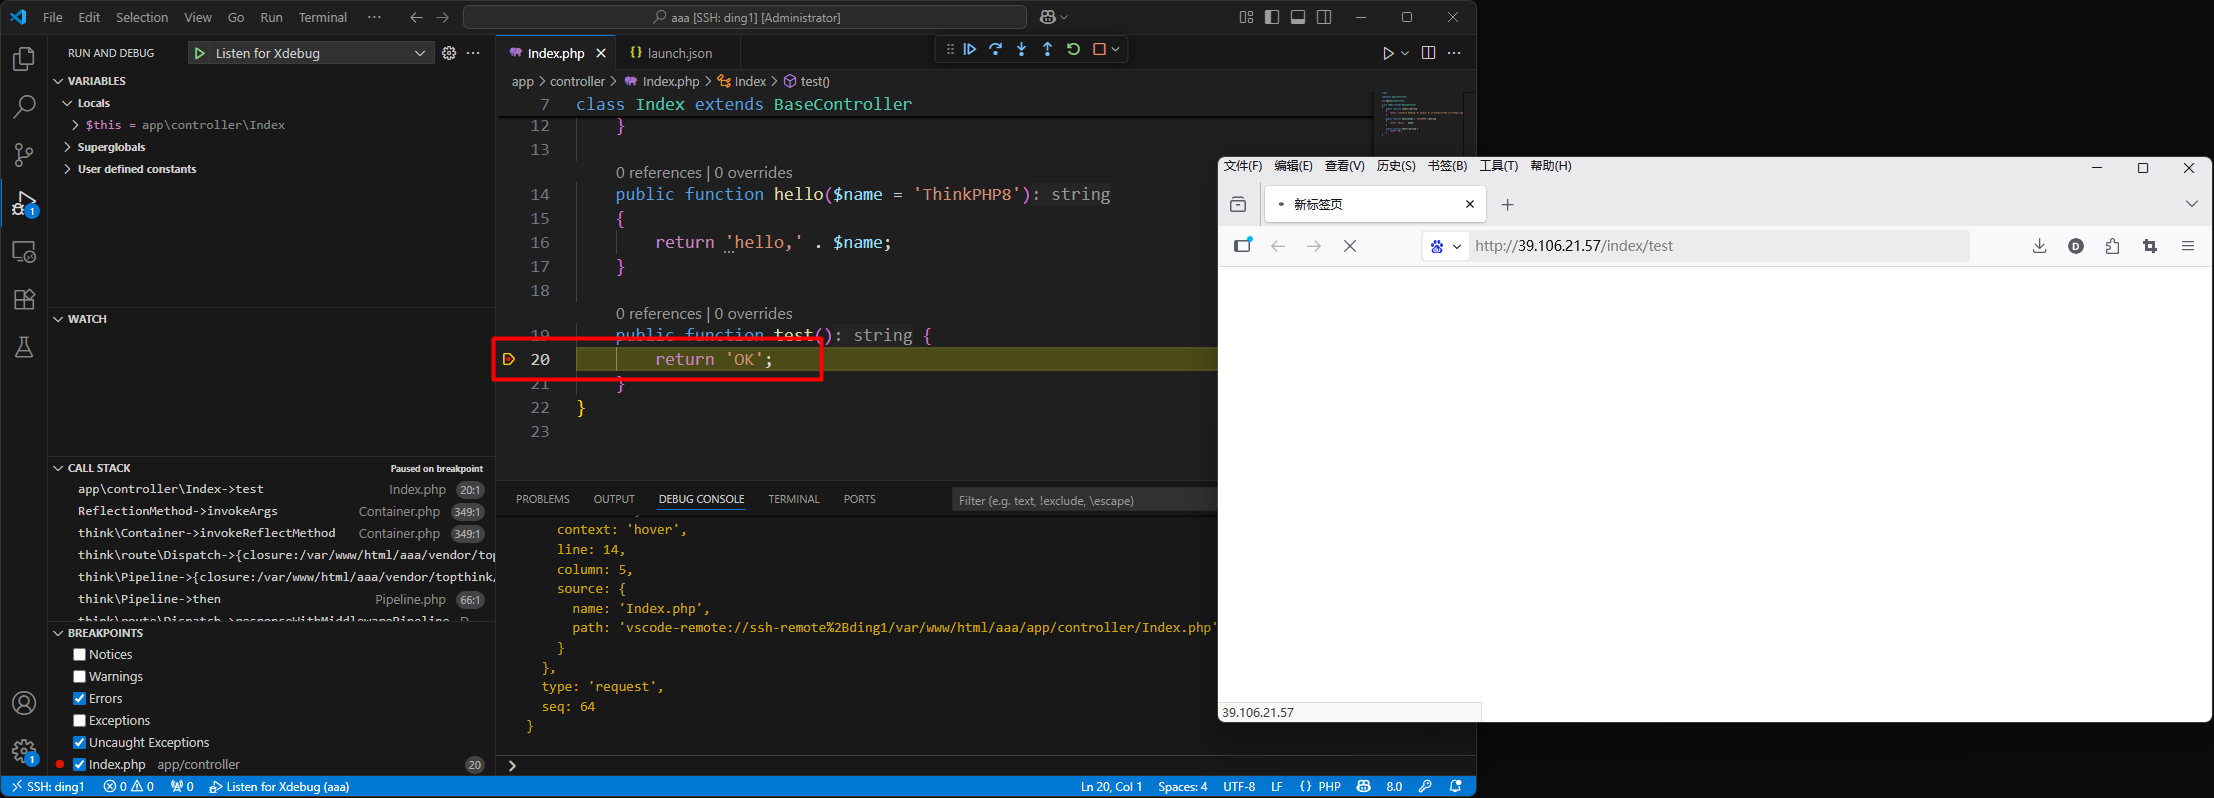Image resolution: width=2214 pixels, height=798 pixels.
Task: Click Continue in debug toolbar
Action: [x=970, y=49]
